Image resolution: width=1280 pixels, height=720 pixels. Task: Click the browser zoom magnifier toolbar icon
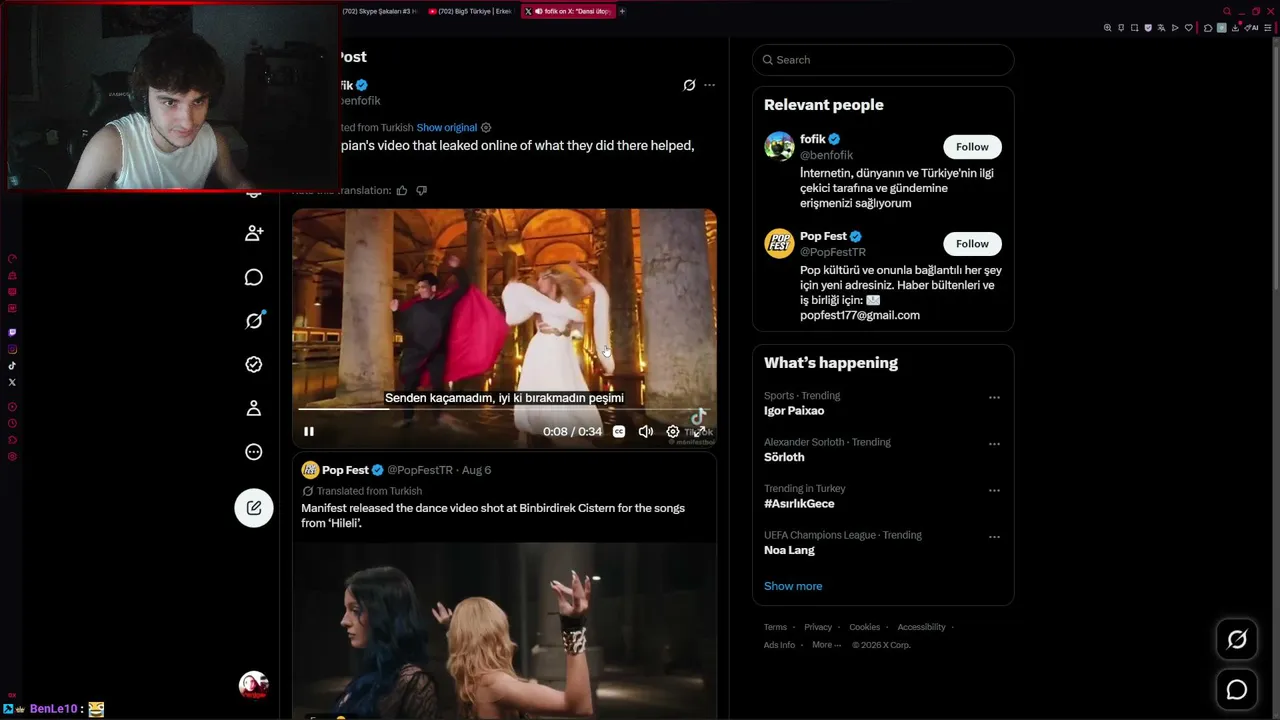tap(1107, 28)
